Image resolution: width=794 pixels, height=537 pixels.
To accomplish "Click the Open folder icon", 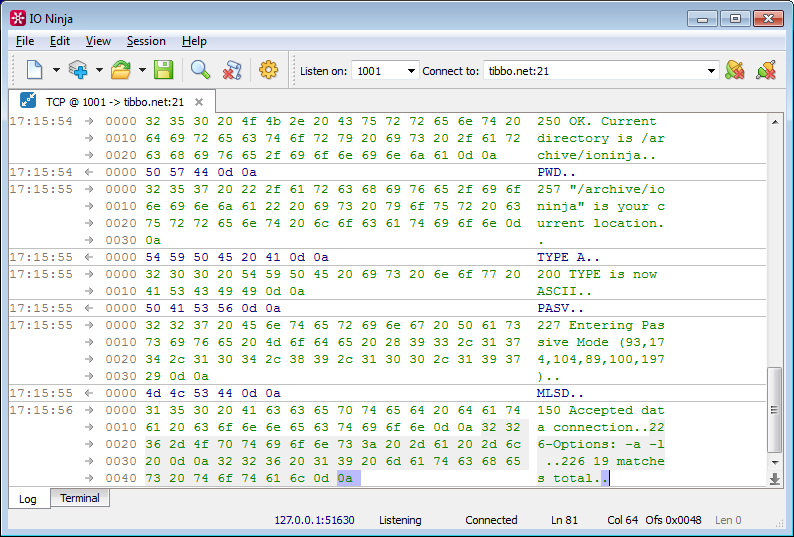I will pyautogui.click(x=121, y=70).
